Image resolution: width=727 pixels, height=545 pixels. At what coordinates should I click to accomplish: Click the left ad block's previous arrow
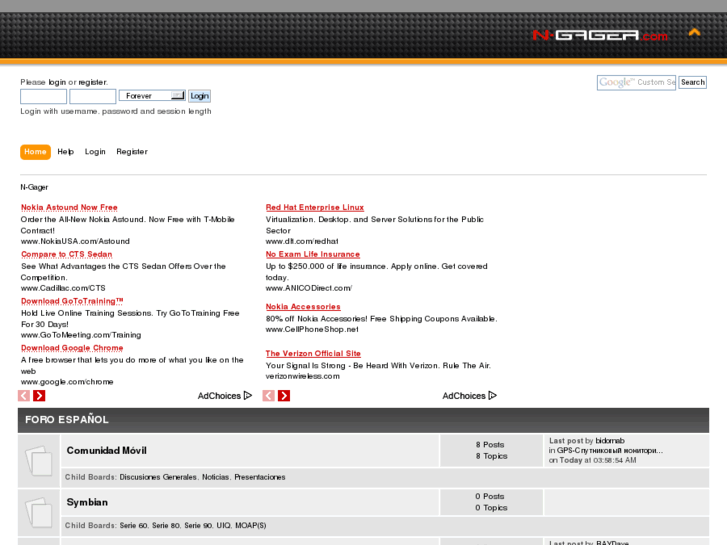pyautogui.click(x=24, y=396)
